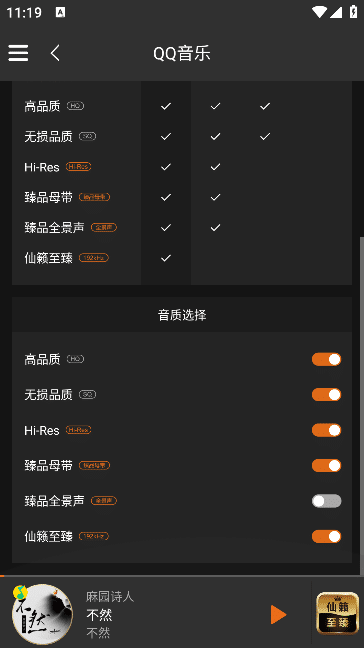The width and height of the screenshot is (364, 648).
Task: Tap the 麻园诗人 artist name
Action: [110, 596]
